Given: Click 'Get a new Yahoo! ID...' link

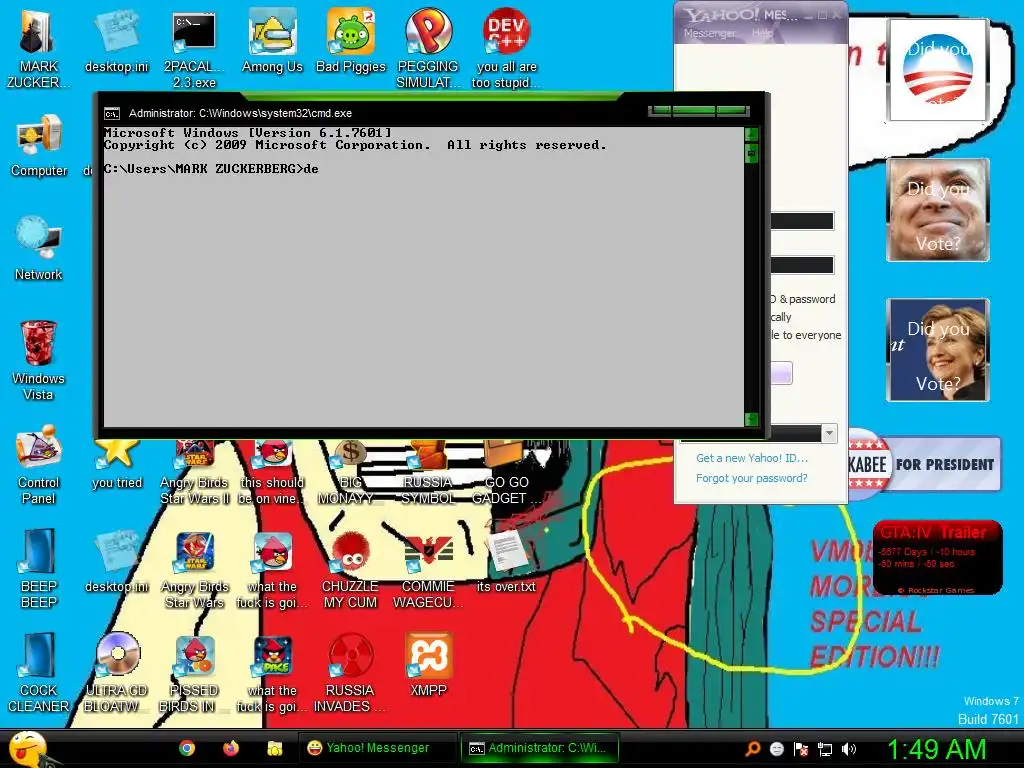Looking at the screenshot, I should pos(752,458).
